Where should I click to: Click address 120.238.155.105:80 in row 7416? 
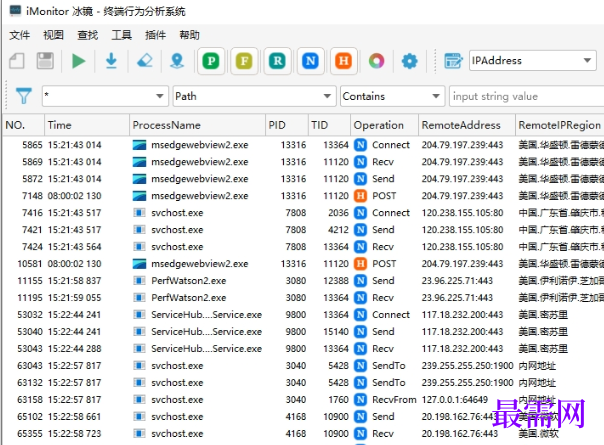(x=463, y=213)
